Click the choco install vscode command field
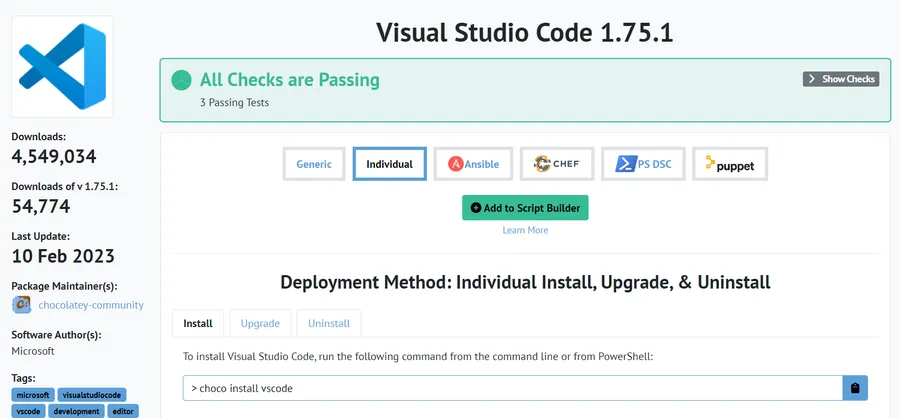 pyautogui.click(x=513, y=388)
